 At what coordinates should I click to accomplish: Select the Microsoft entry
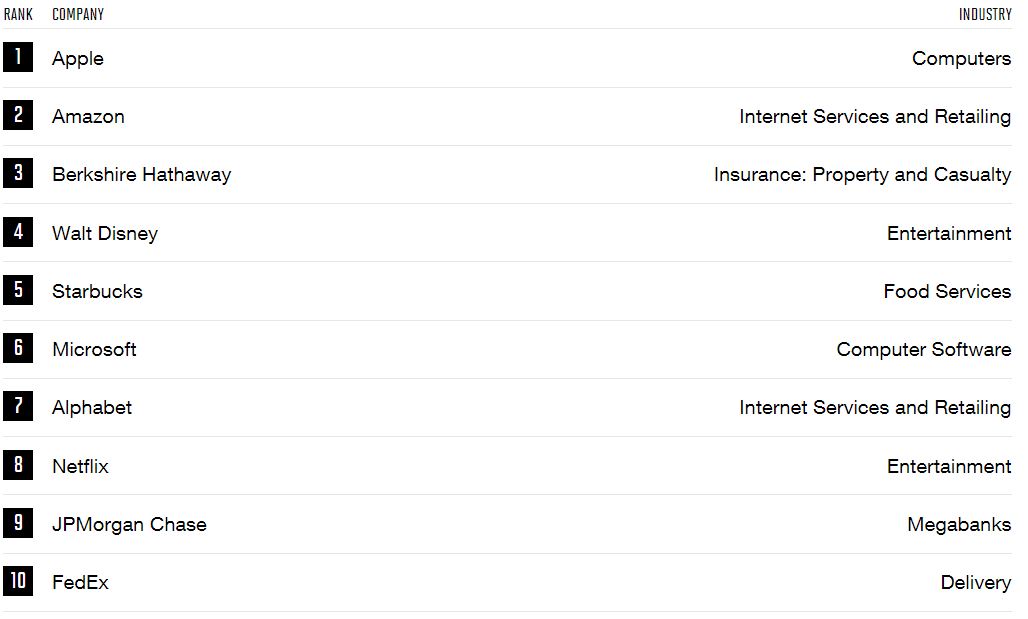click(x=94, y=349)
